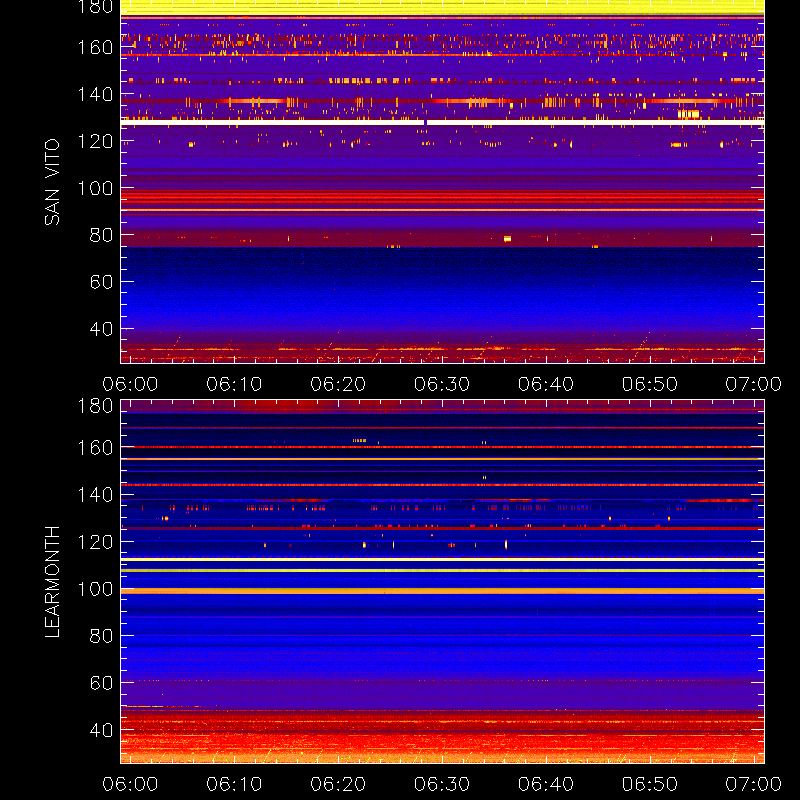Choose the 180 frequency label on Learmonth axis
800x800 pixels.
coord(95,406)
